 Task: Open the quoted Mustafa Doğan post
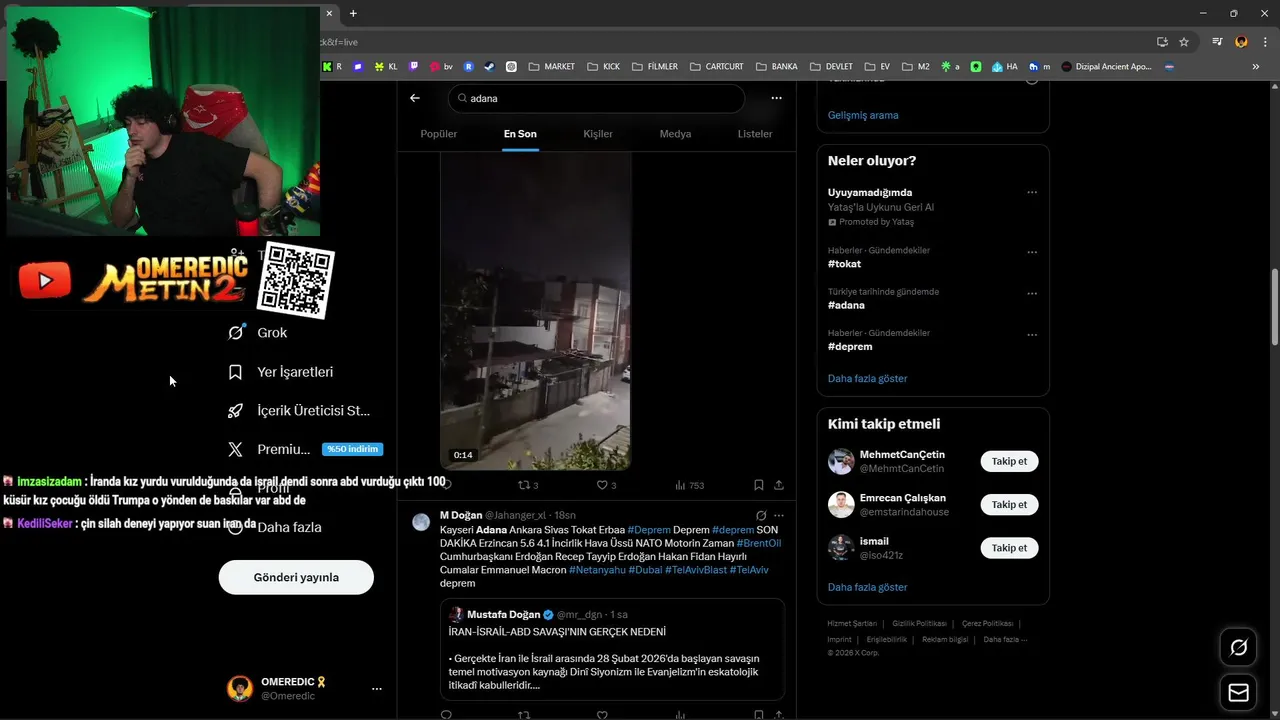pos(612,649)
